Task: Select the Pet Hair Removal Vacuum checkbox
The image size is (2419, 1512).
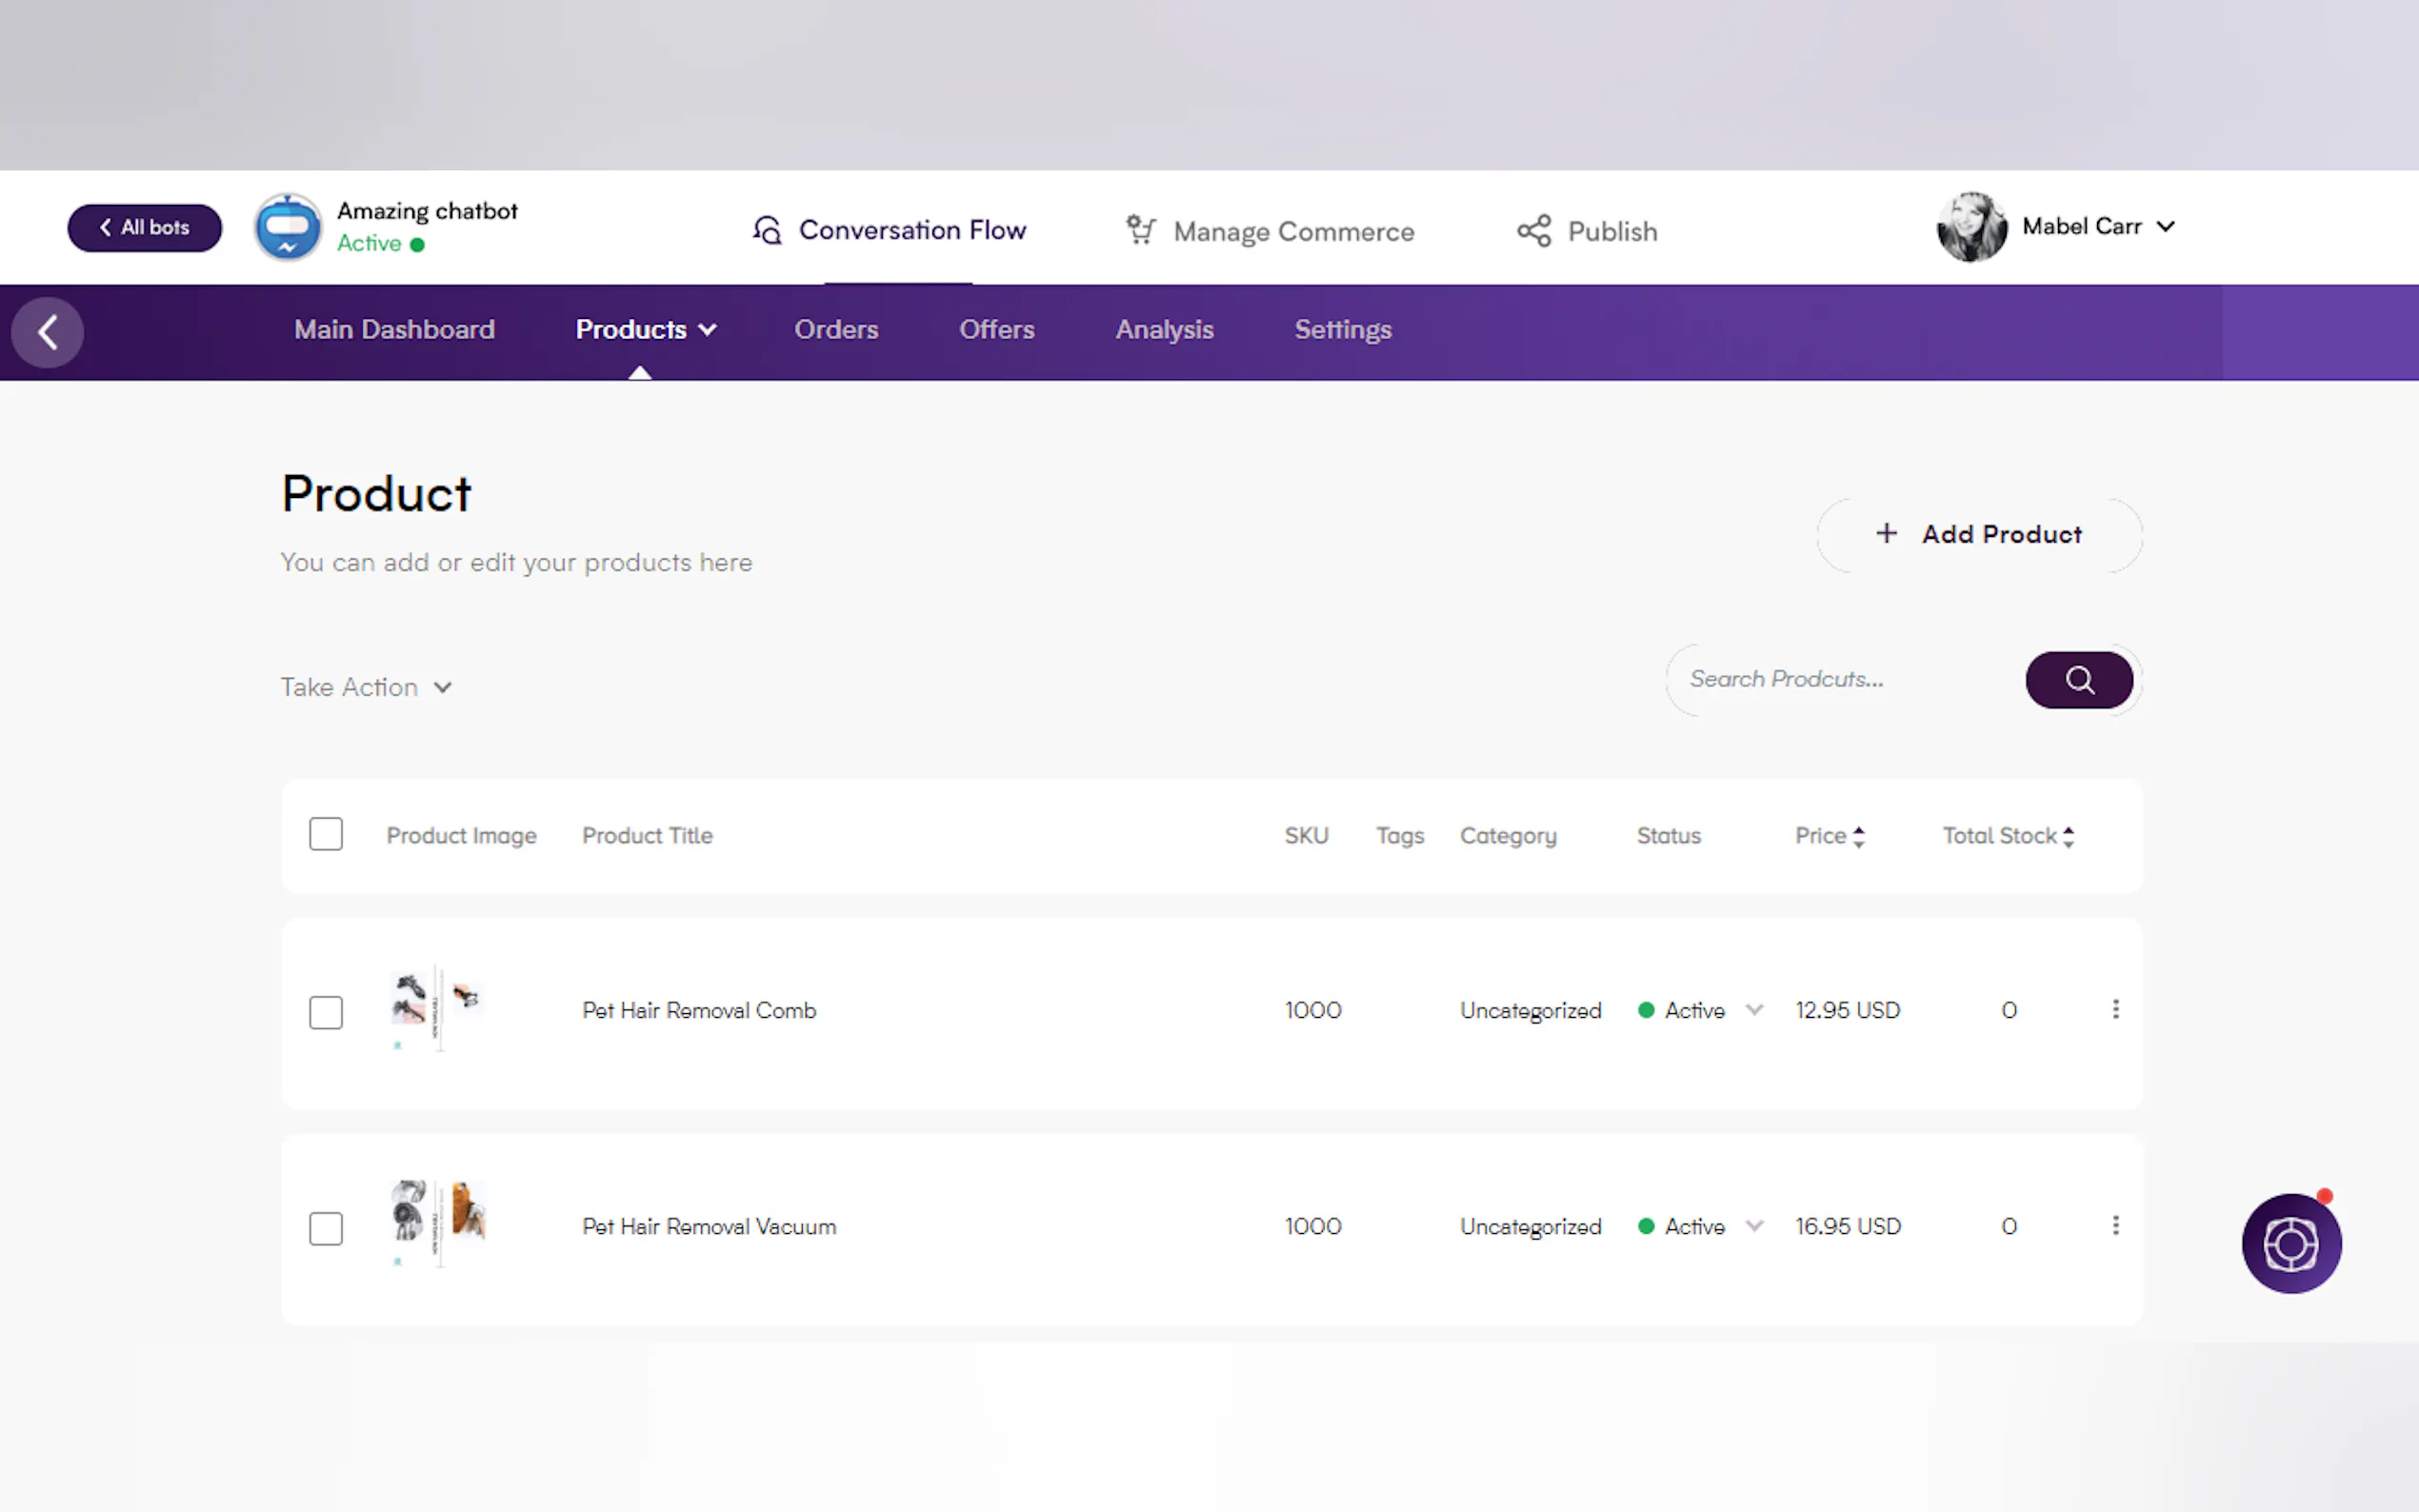Action: click(326, 1228)
